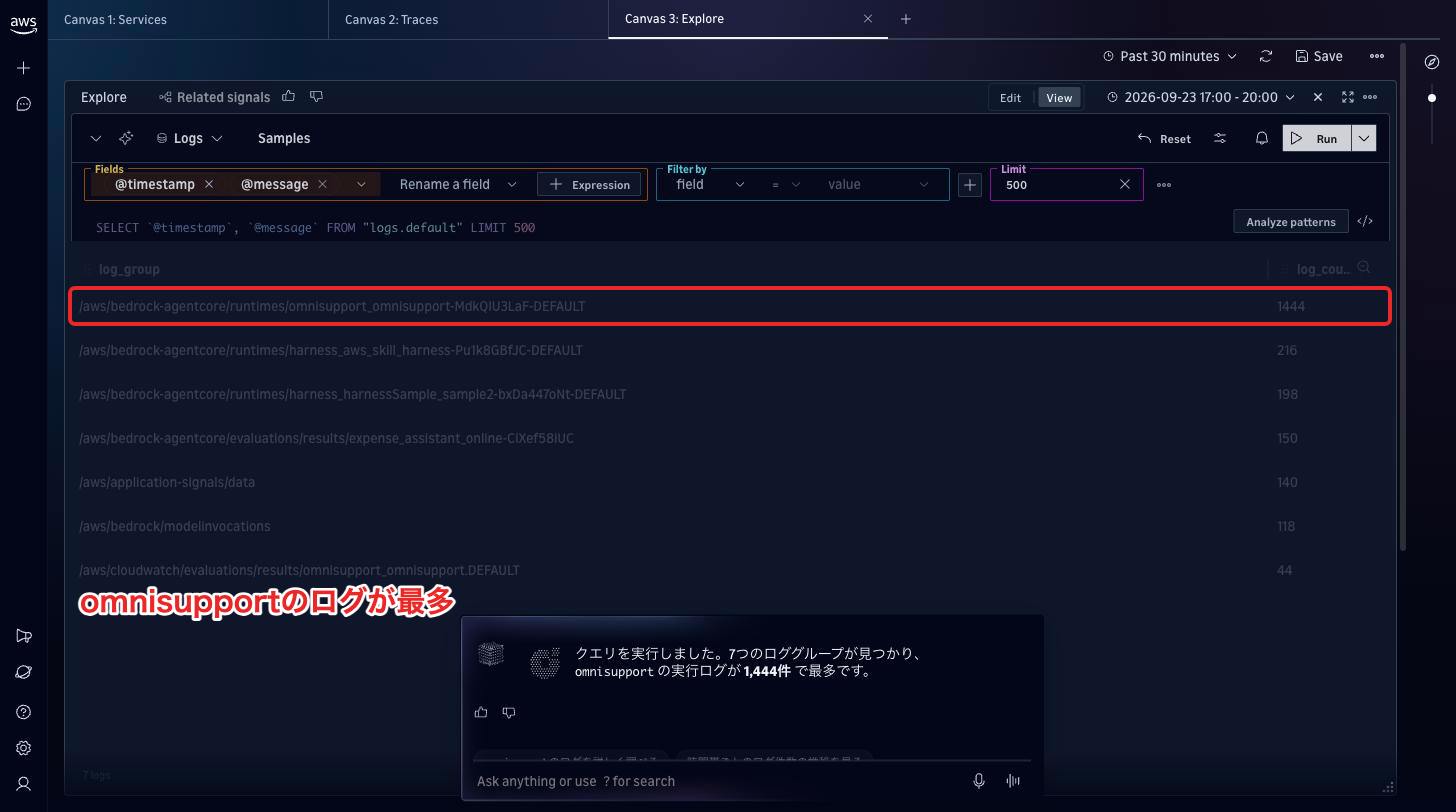Open the canvas more options menu beside Save
This screenshot has width=1456, height=812.
pos(1377,56)
